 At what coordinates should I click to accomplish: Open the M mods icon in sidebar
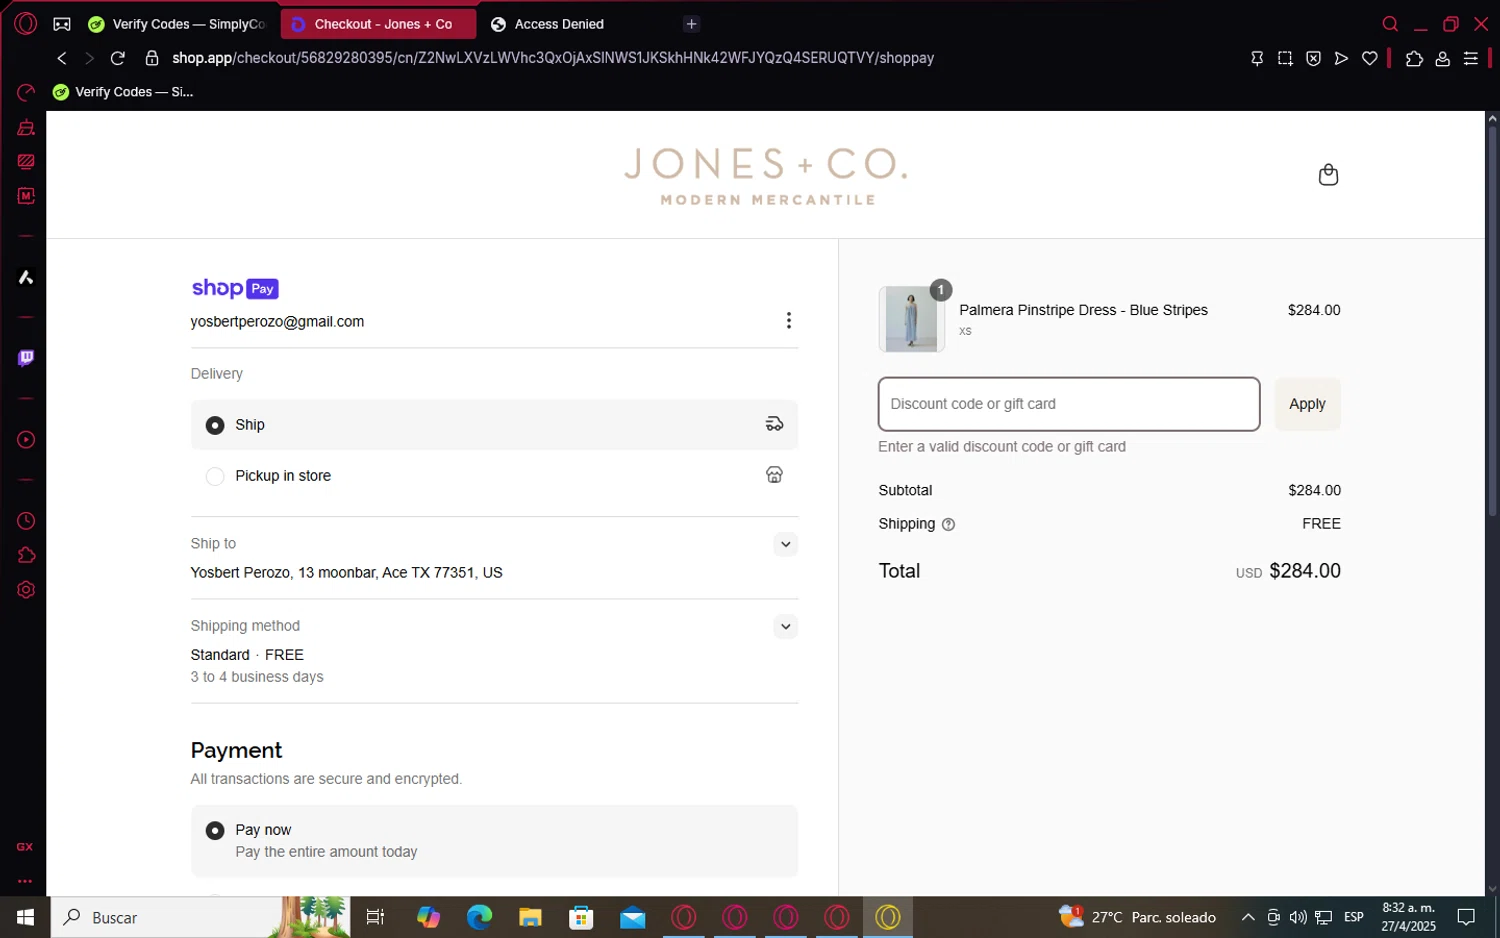pos(26,196)
